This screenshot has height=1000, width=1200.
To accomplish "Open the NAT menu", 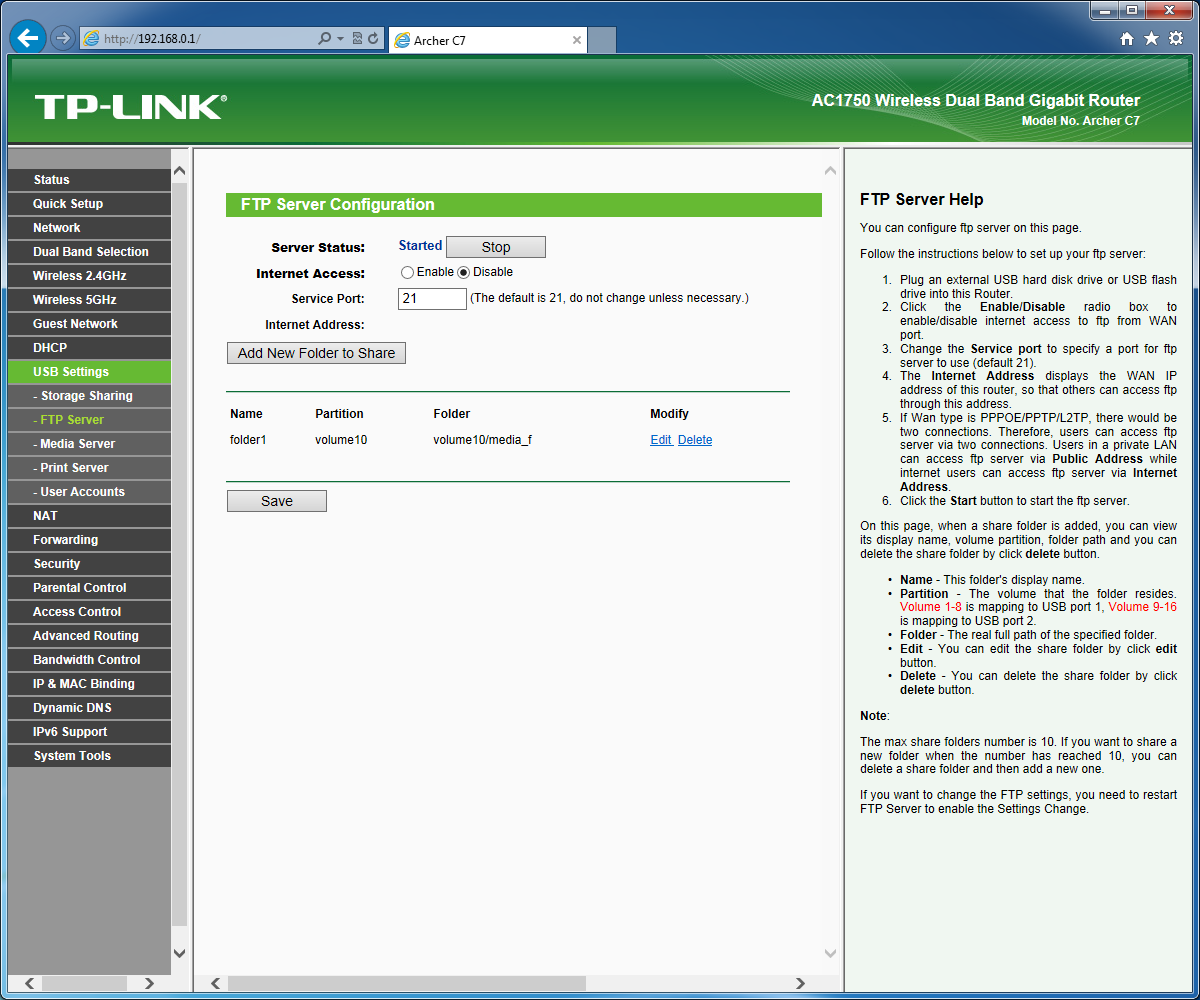I will (x=89, y=516).
